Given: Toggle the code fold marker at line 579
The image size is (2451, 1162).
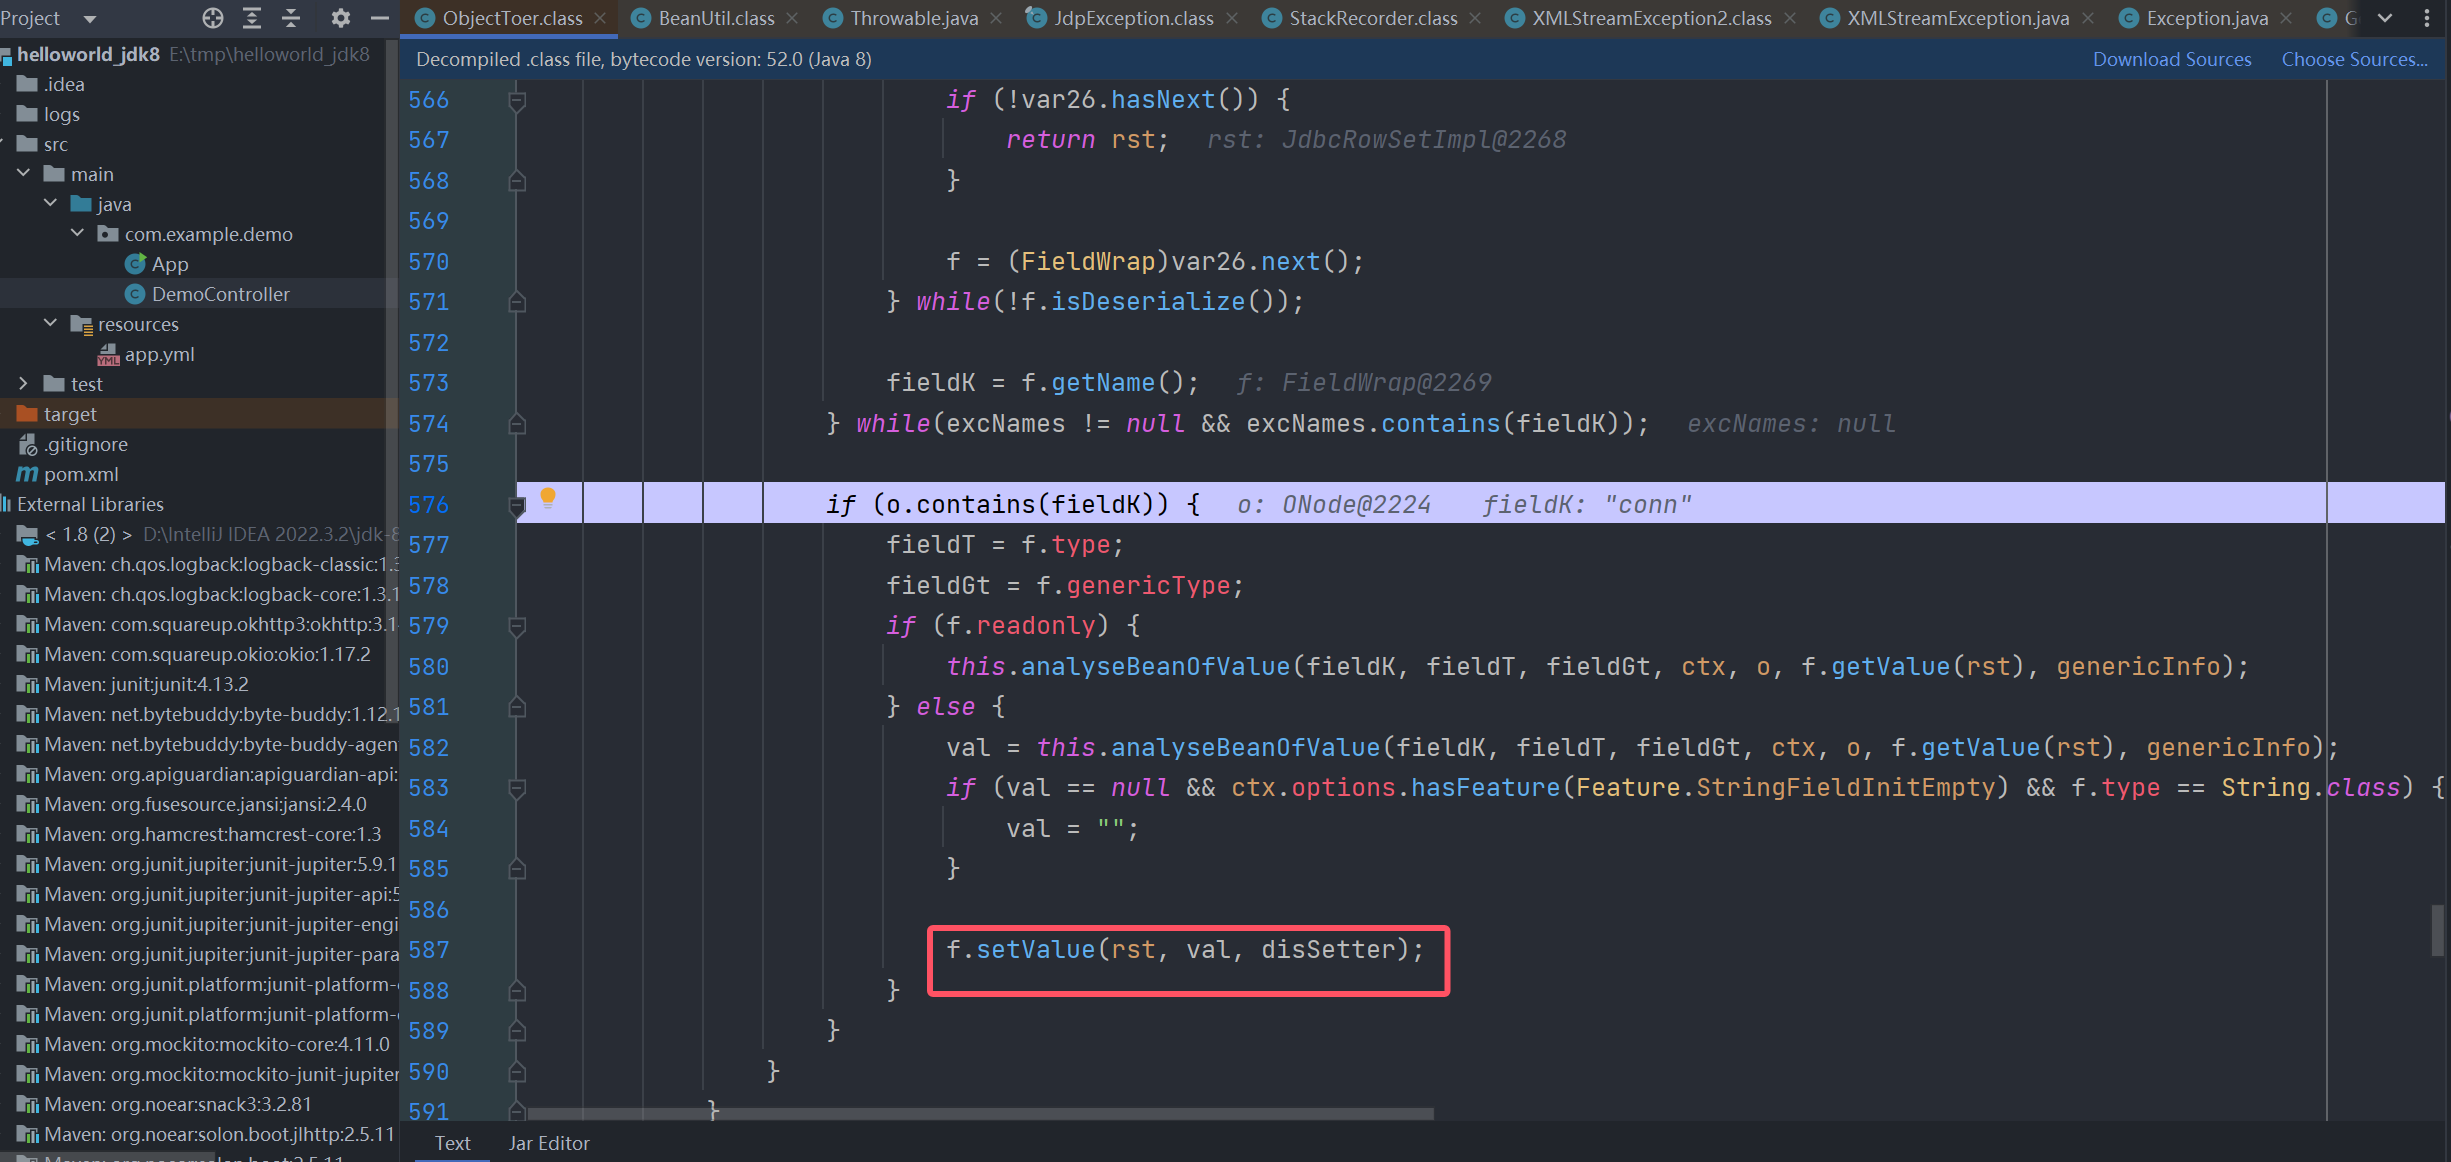Looking at the screenshot, I should (x=517, y=627).
